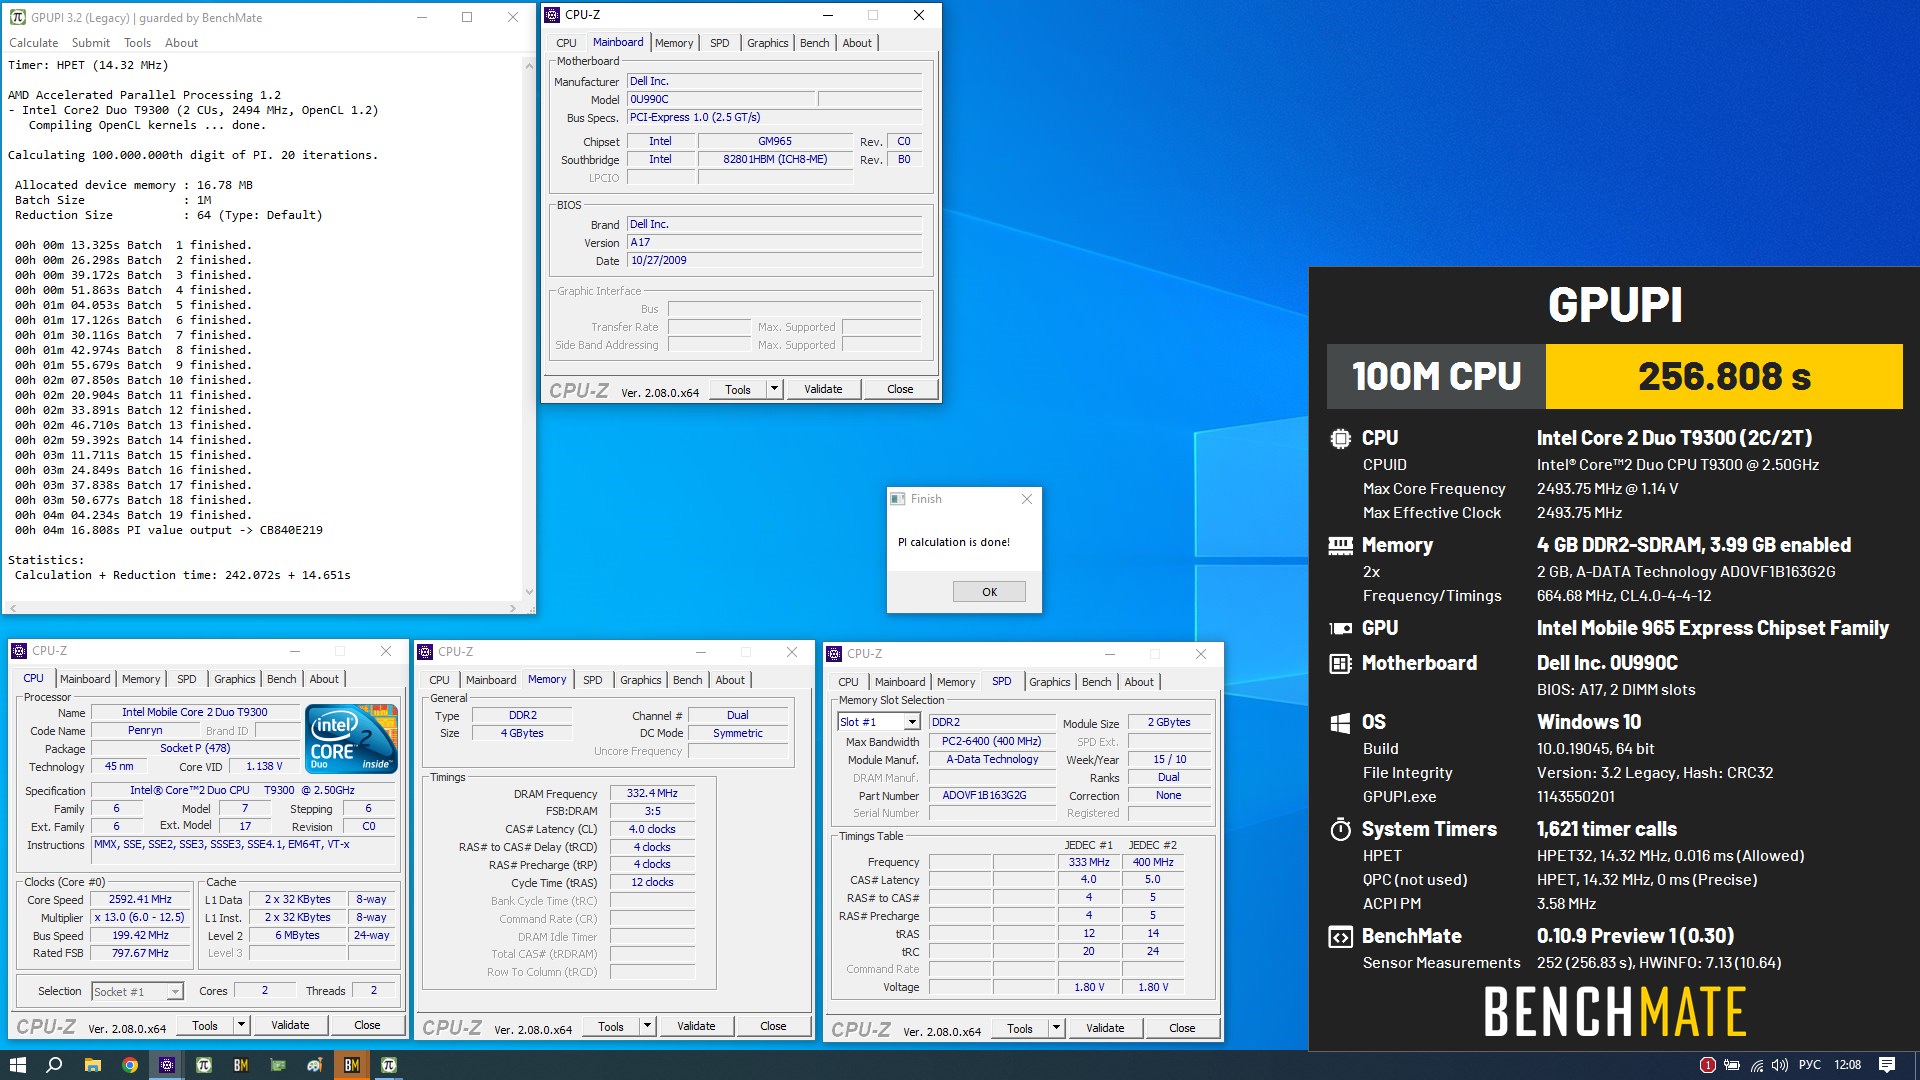Open the volume speaker tray icon
Screen dimensions: 1920x1080
[x=1780, y=1065]
